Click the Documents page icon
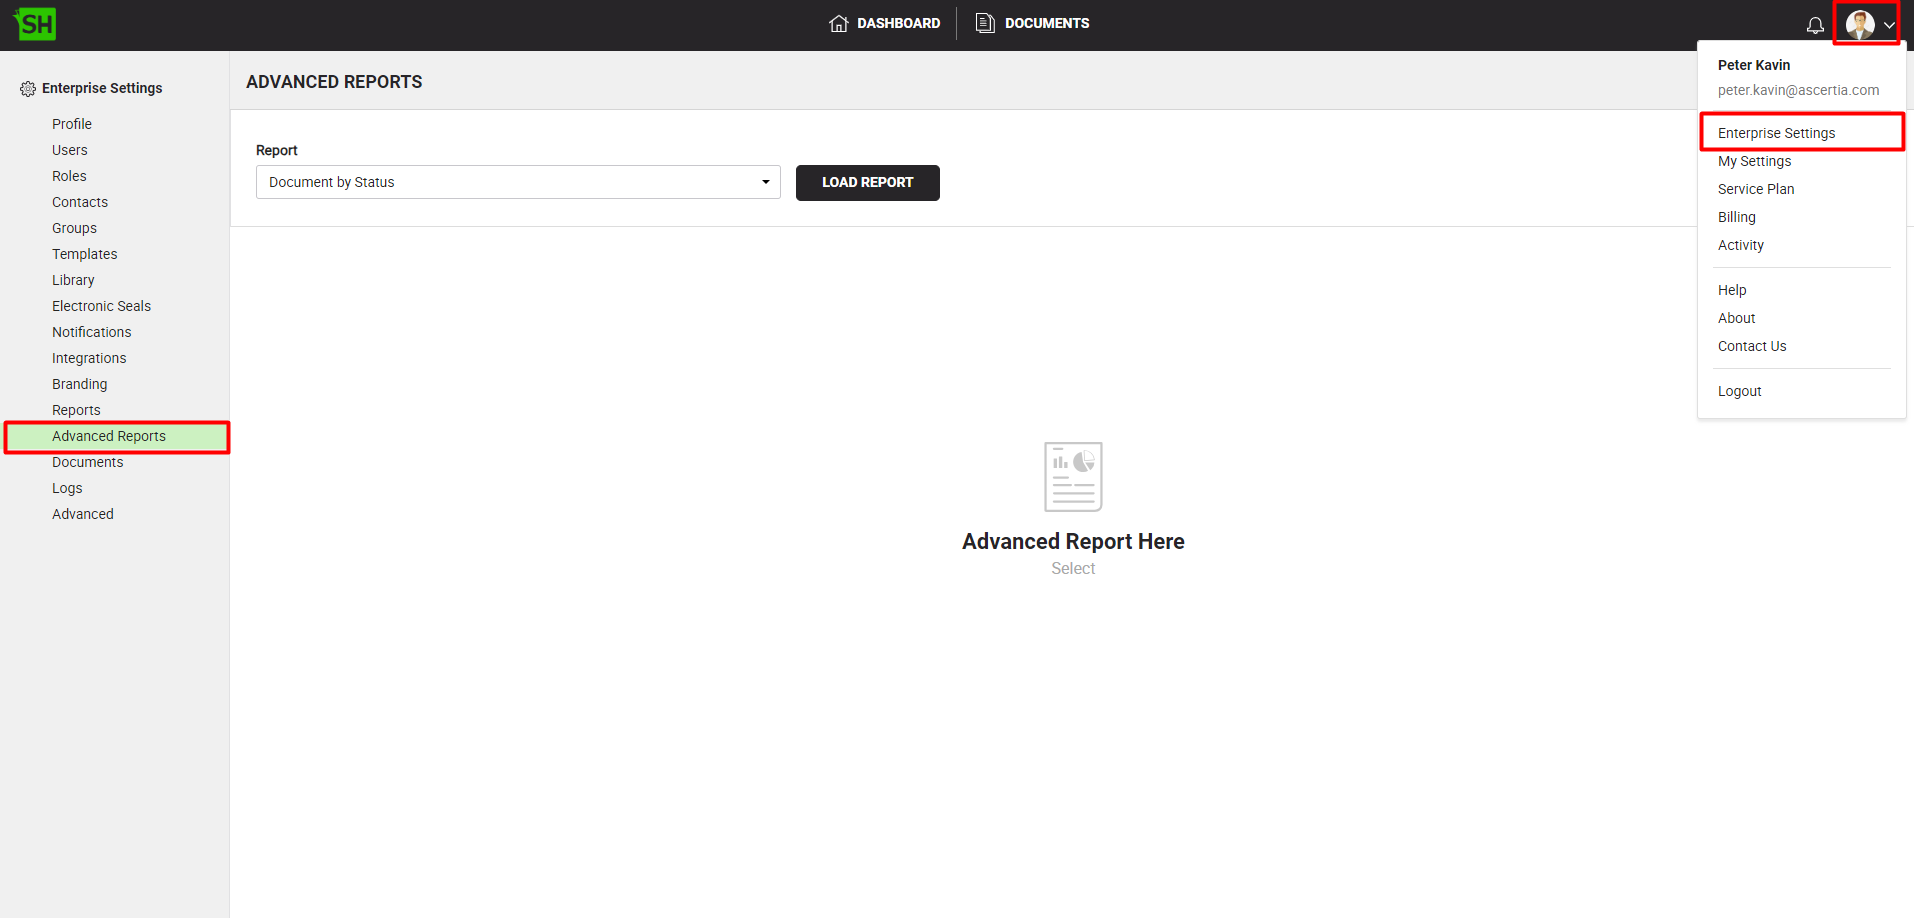Screen dimensions: 1914x918 (985, 23)
